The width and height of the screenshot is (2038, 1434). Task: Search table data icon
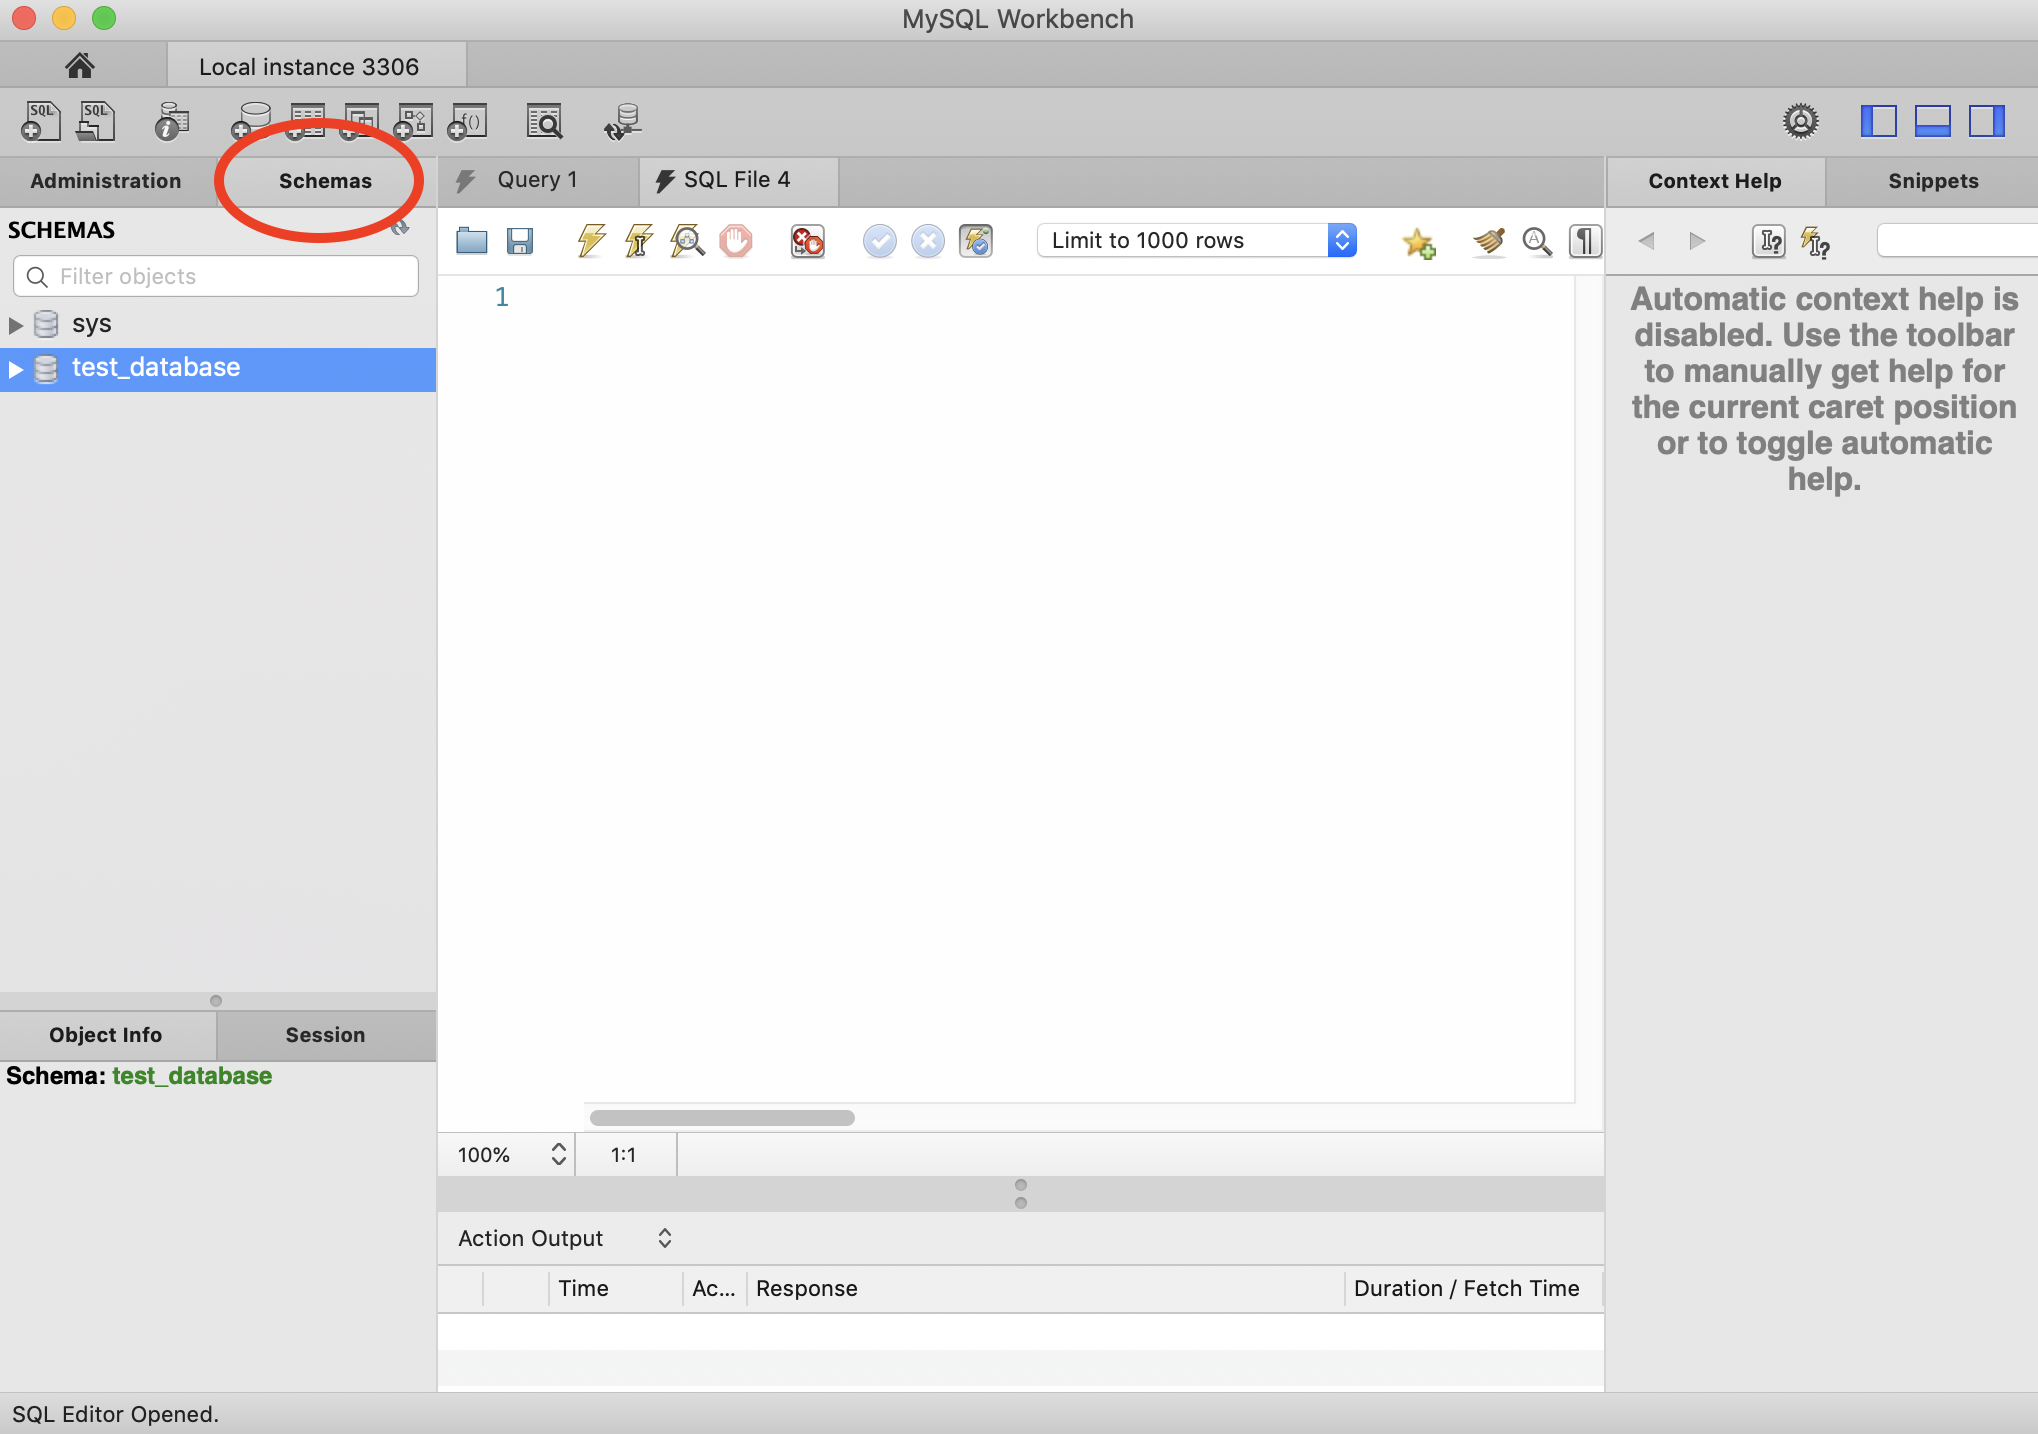545,122
